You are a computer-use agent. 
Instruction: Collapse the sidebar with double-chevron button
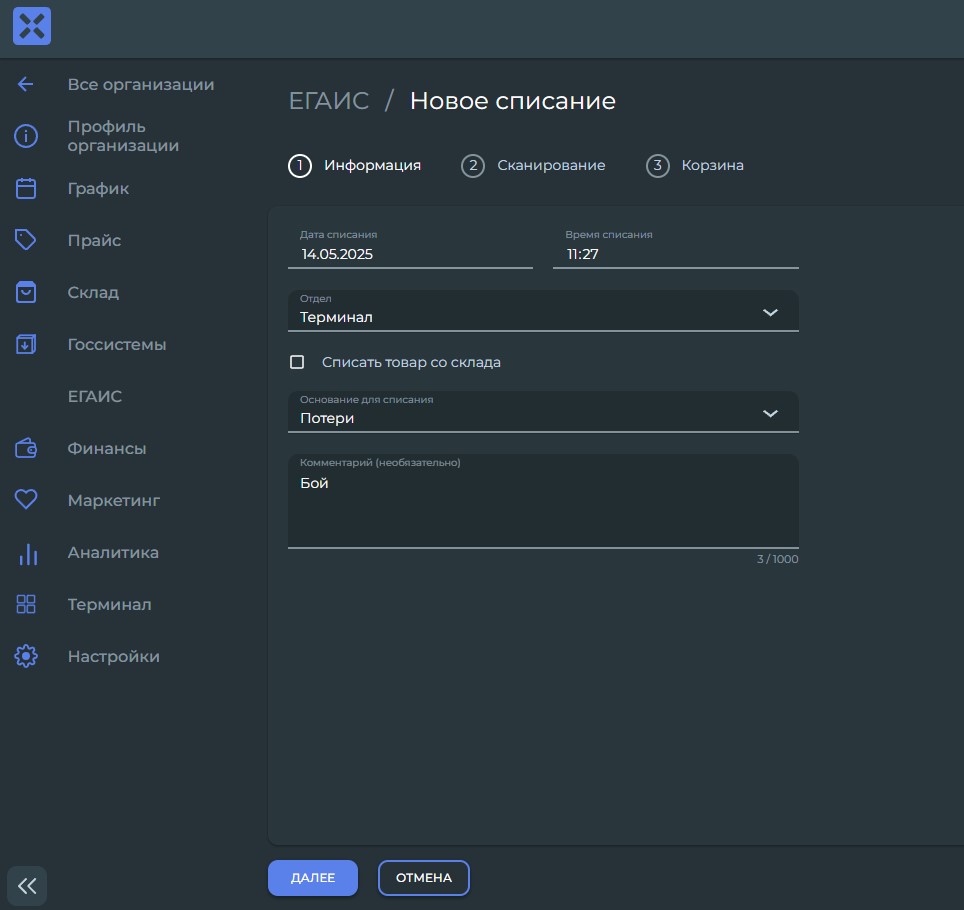(27, 886)
